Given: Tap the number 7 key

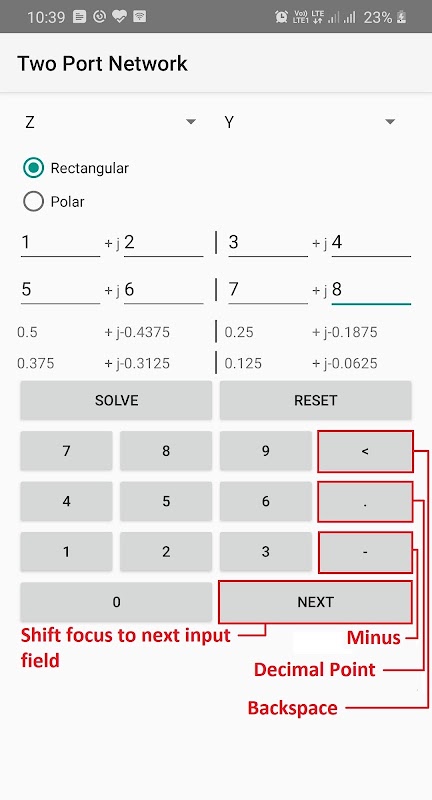Looking at the screenshot, I should coord(66,451).
